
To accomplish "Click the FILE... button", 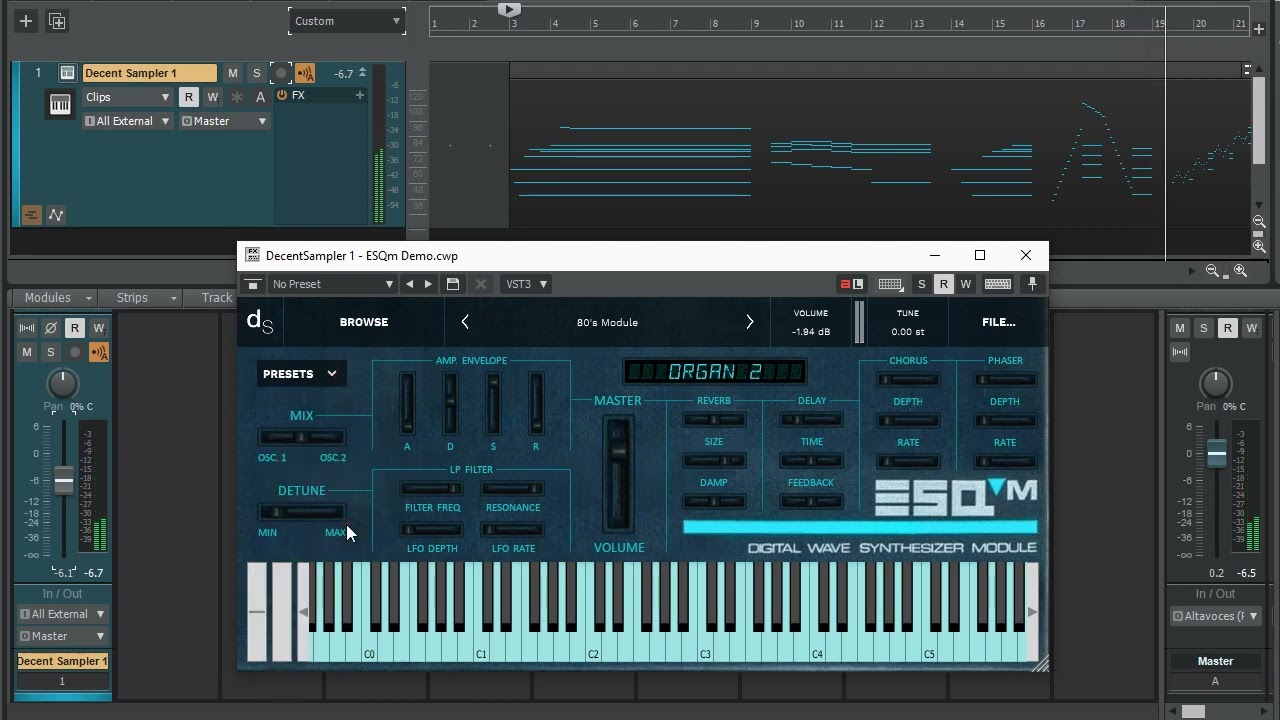I will 998,322.
